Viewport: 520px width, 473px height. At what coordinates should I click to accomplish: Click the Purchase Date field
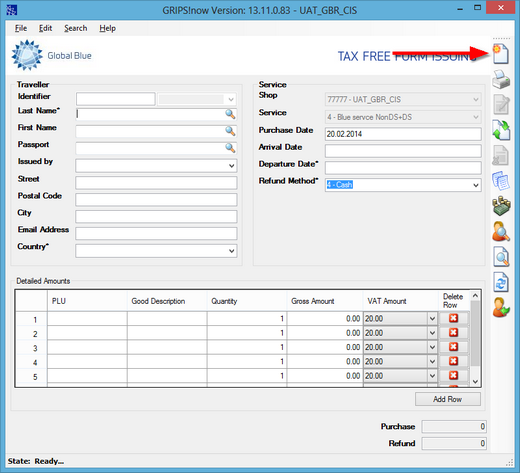pos(403,134)
